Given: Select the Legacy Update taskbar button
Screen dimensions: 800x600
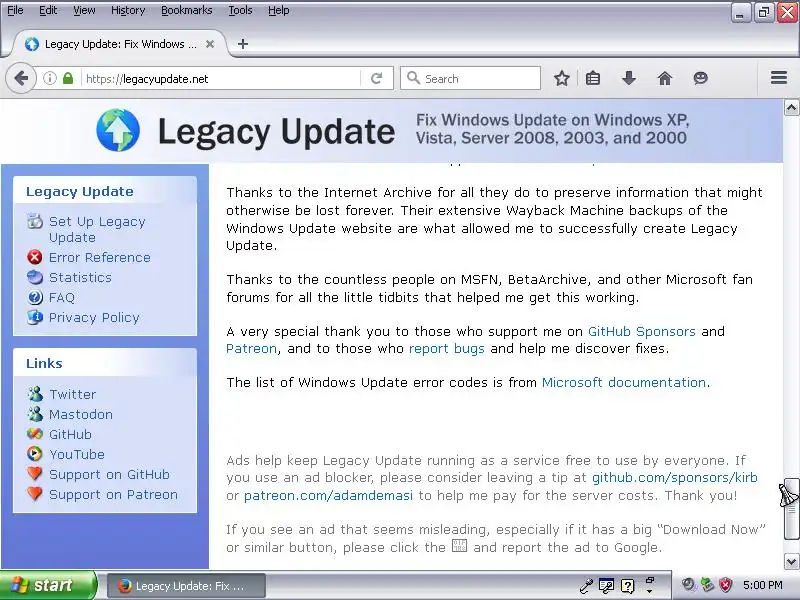Looking at the screenshot, I should pos(186,586).
